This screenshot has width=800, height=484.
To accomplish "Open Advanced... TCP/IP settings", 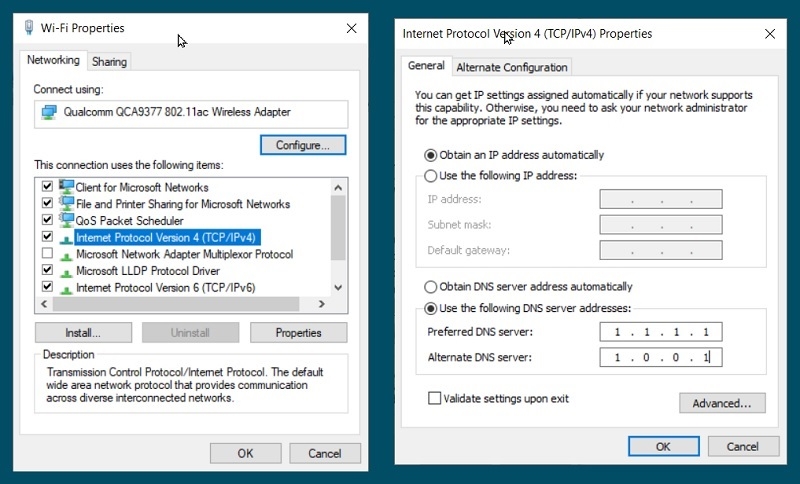I will coord(721,403).
